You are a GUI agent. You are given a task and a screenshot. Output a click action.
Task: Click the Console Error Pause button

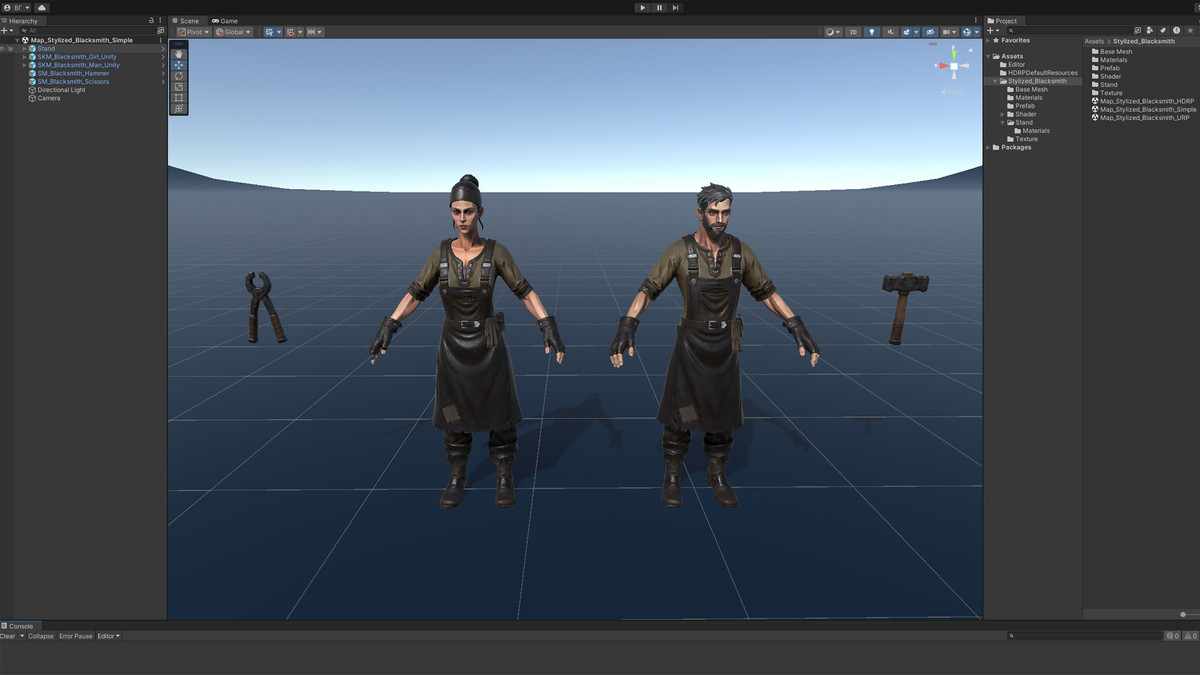click(x=75, y=636)
